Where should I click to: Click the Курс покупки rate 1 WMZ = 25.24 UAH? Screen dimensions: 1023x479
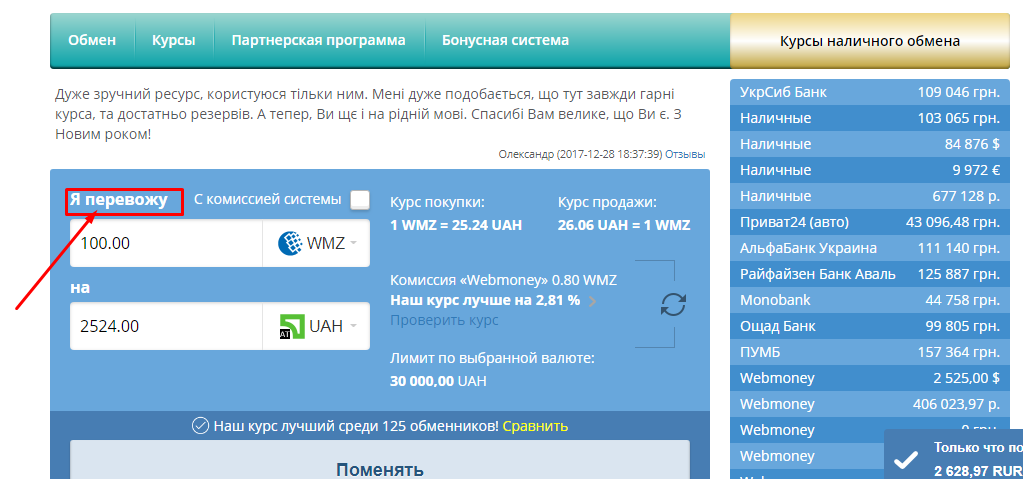click(456, 226)
